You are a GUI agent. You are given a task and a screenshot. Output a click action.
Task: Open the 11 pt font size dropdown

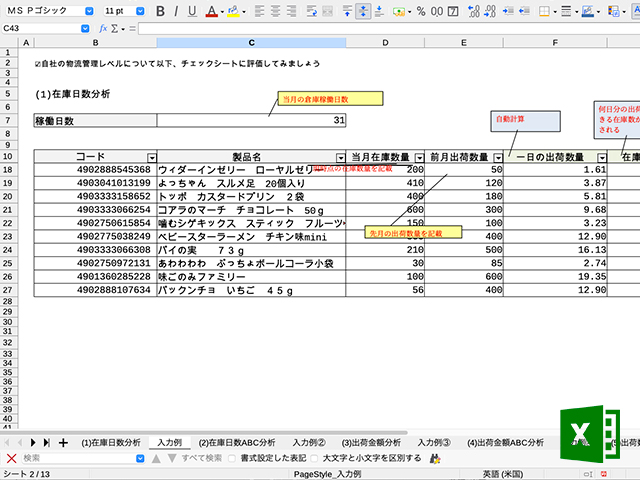coord(140,11)
